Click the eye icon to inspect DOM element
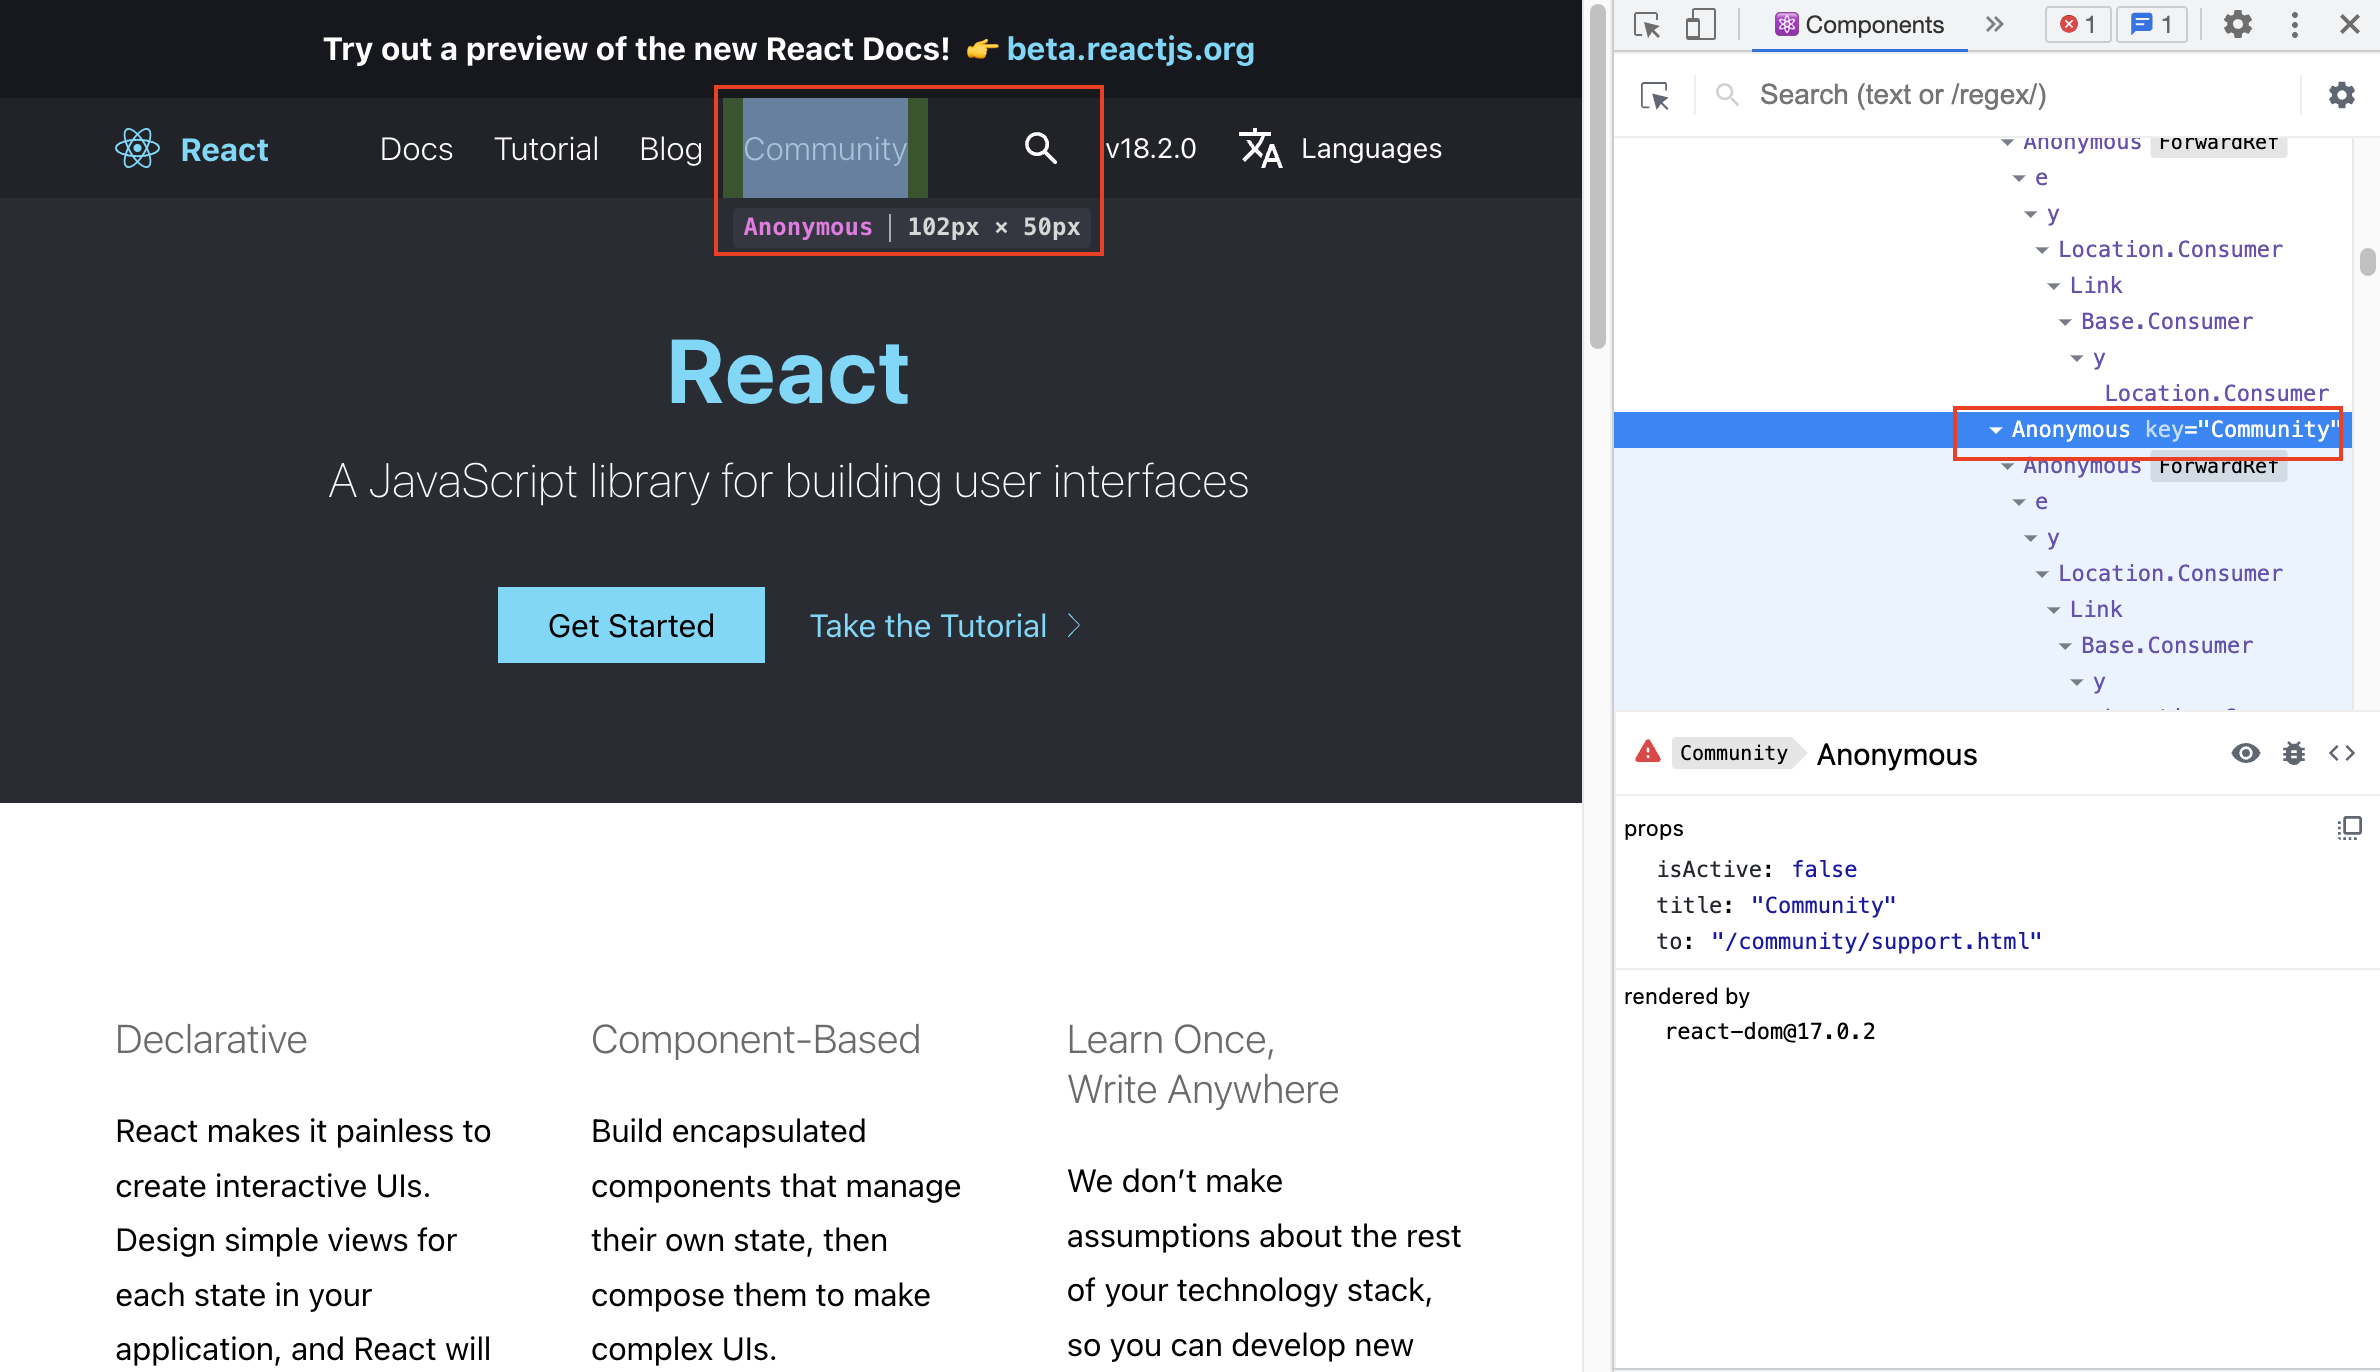 coord(2245,753)
